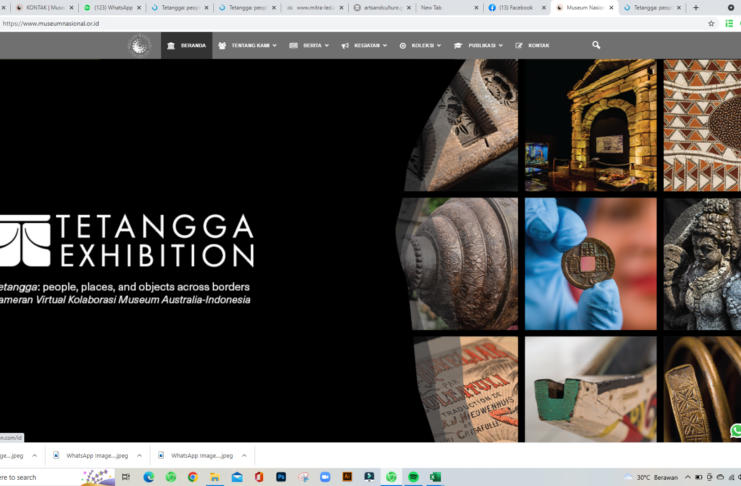Open the KONTAK menu item
Image resolution: width=741 pixels, height=486 pixels.
532,45
